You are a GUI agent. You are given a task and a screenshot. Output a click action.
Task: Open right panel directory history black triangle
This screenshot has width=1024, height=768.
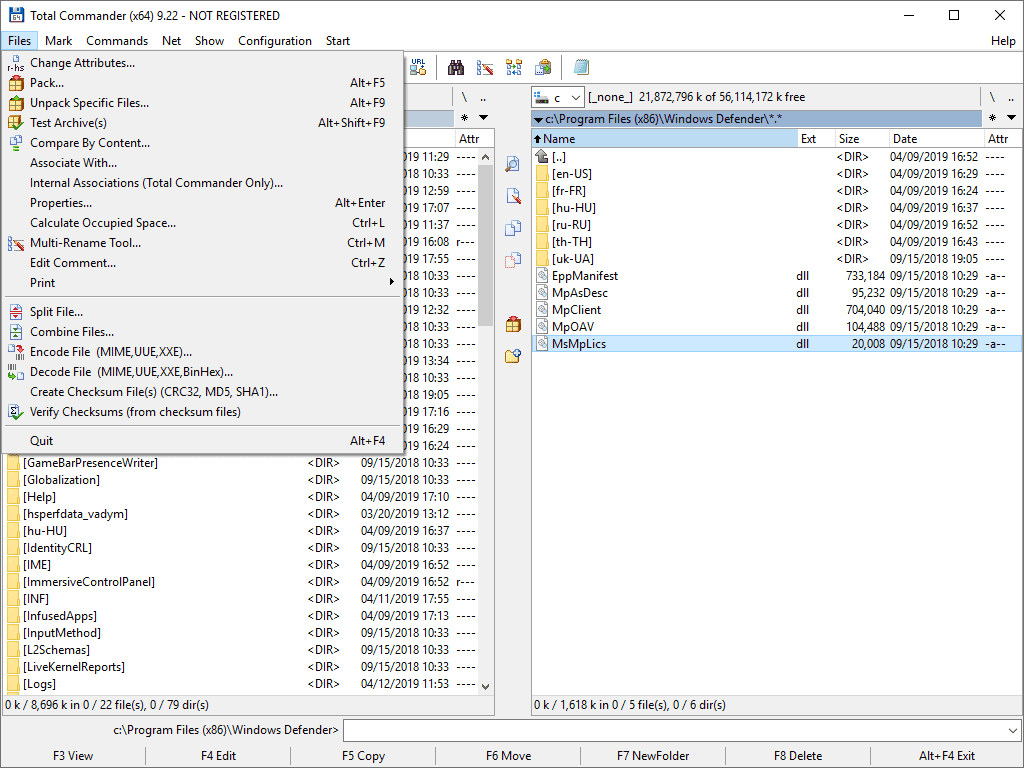(x=1011, y=118)
